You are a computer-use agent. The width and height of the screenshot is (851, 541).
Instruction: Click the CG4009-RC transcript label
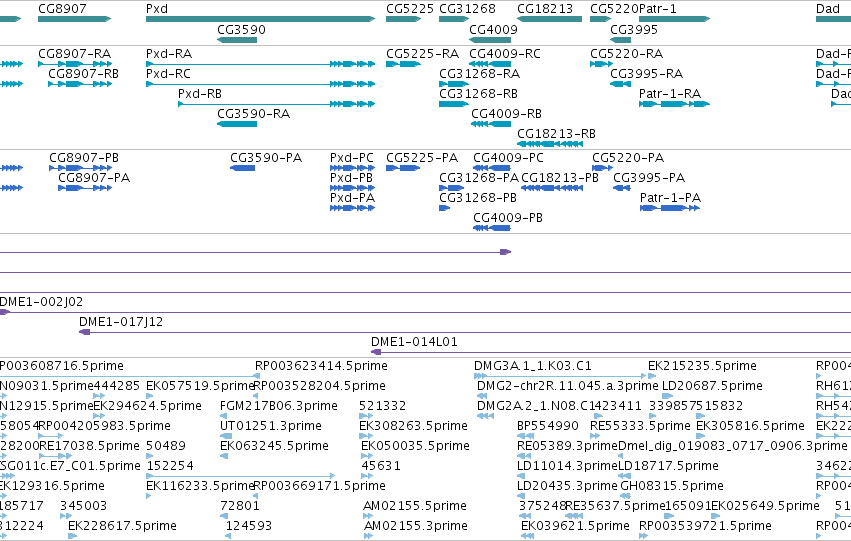505,54
